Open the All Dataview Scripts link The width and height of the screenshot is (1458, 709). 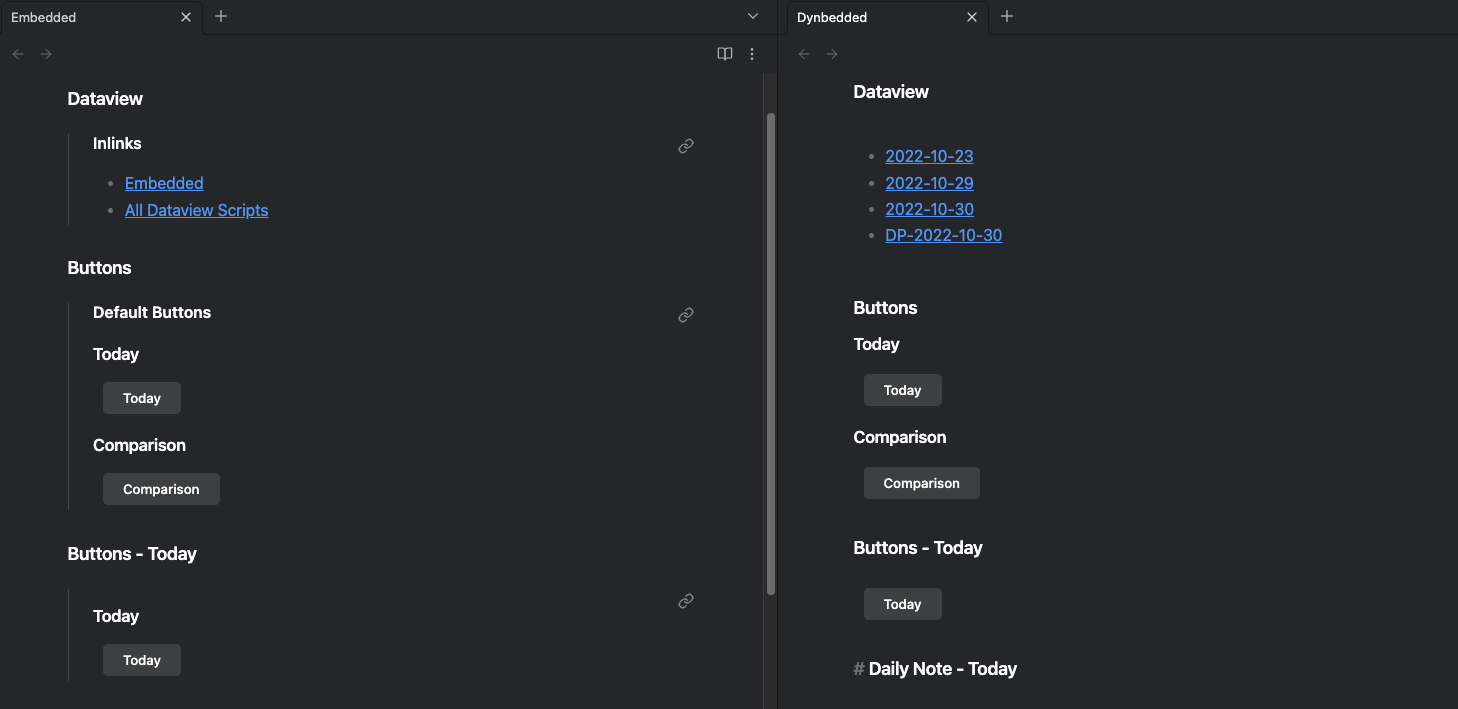point(196,210)
